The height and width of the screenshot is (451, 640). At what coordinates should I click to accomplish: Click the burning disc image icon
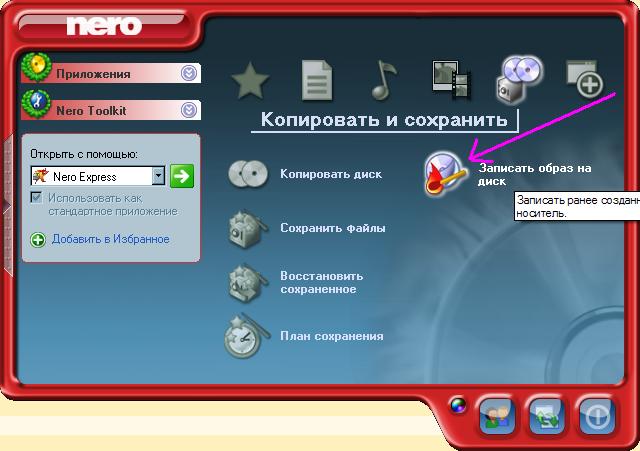(x=445, y=174)
